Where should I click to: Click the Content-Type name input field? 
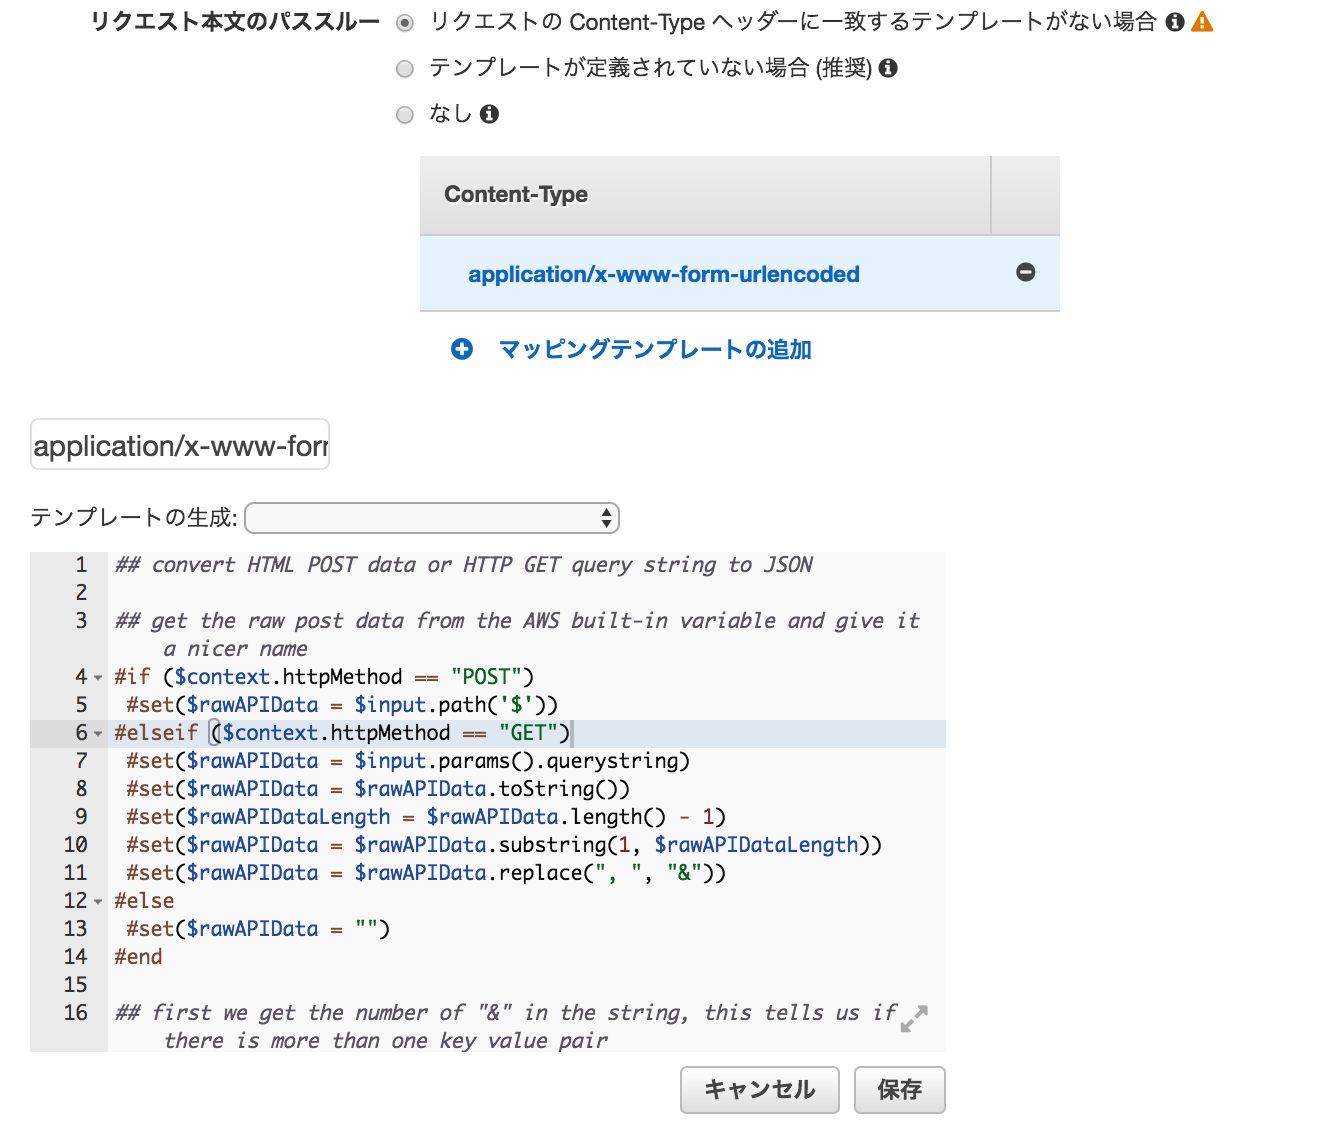point(179,443)
